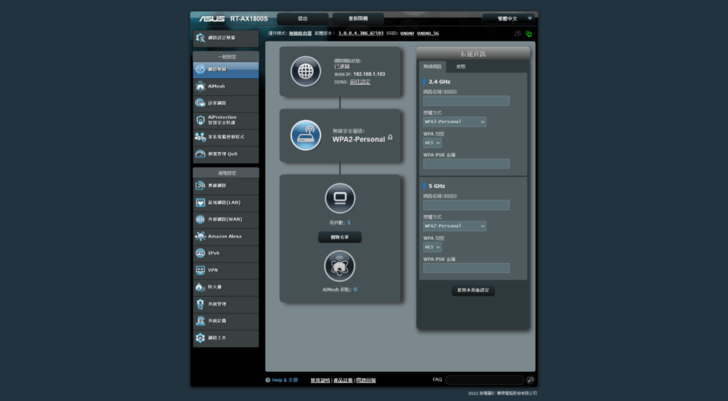This screenshot has width=728, height=401.
Task: Click the view client list button
Action: tap(340, 237)
